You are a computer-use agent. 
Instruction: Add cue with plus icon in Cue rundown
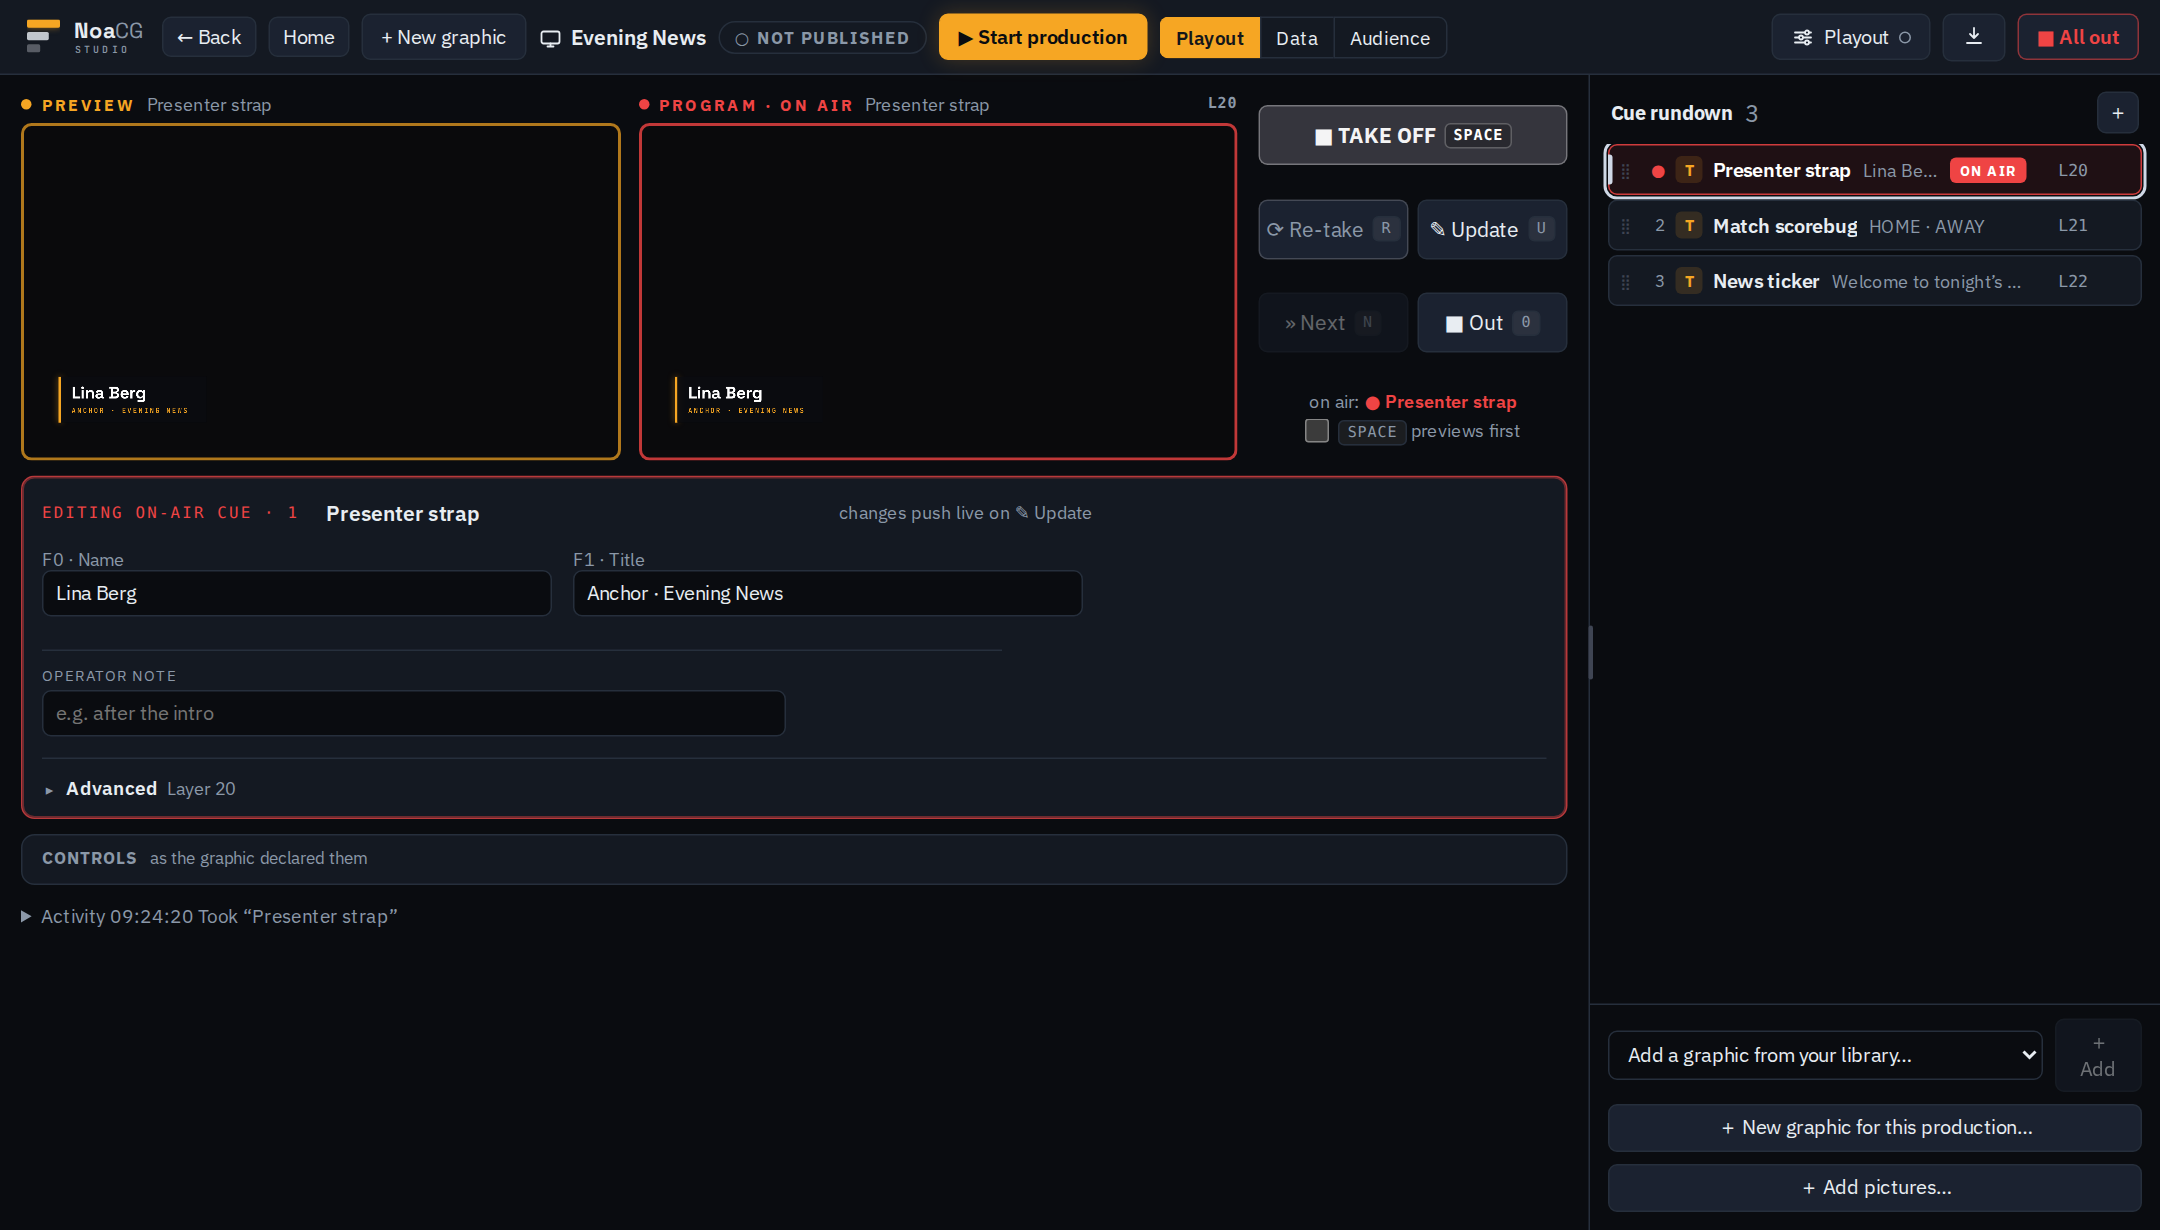[2117, 113]
